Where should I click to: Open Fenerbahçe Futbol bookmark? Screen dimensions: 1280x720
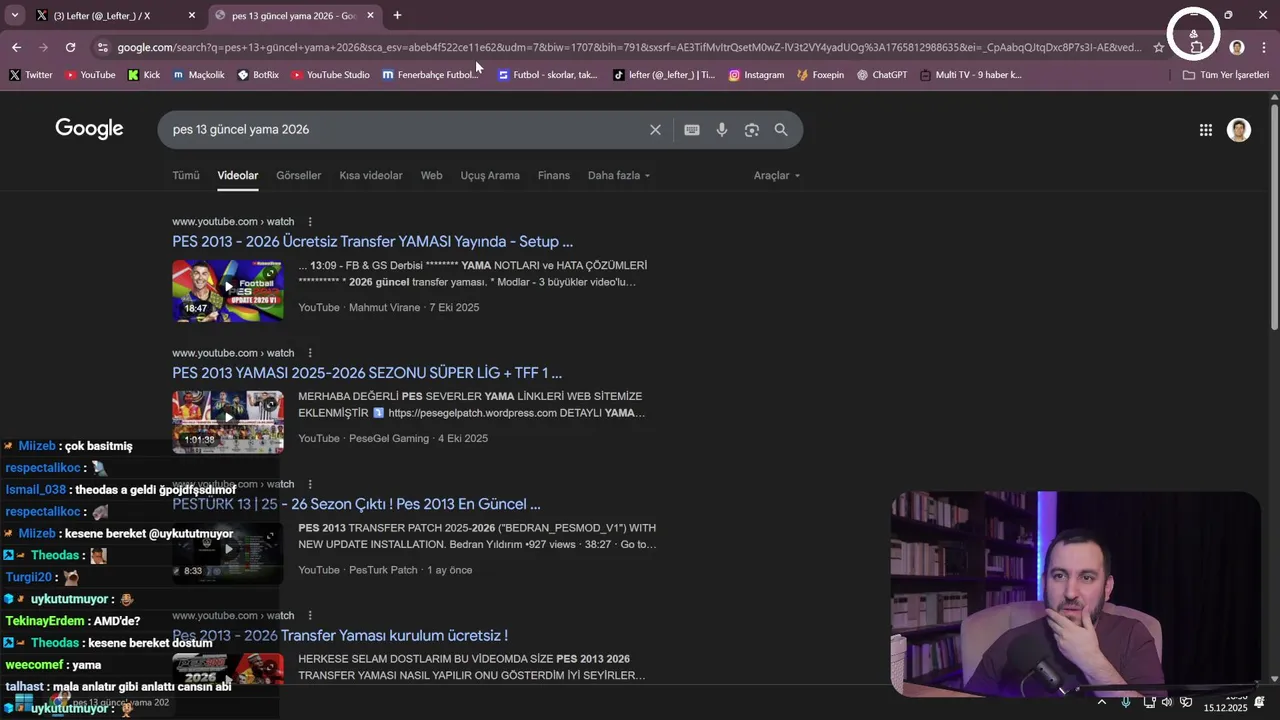tap(431, 75)
